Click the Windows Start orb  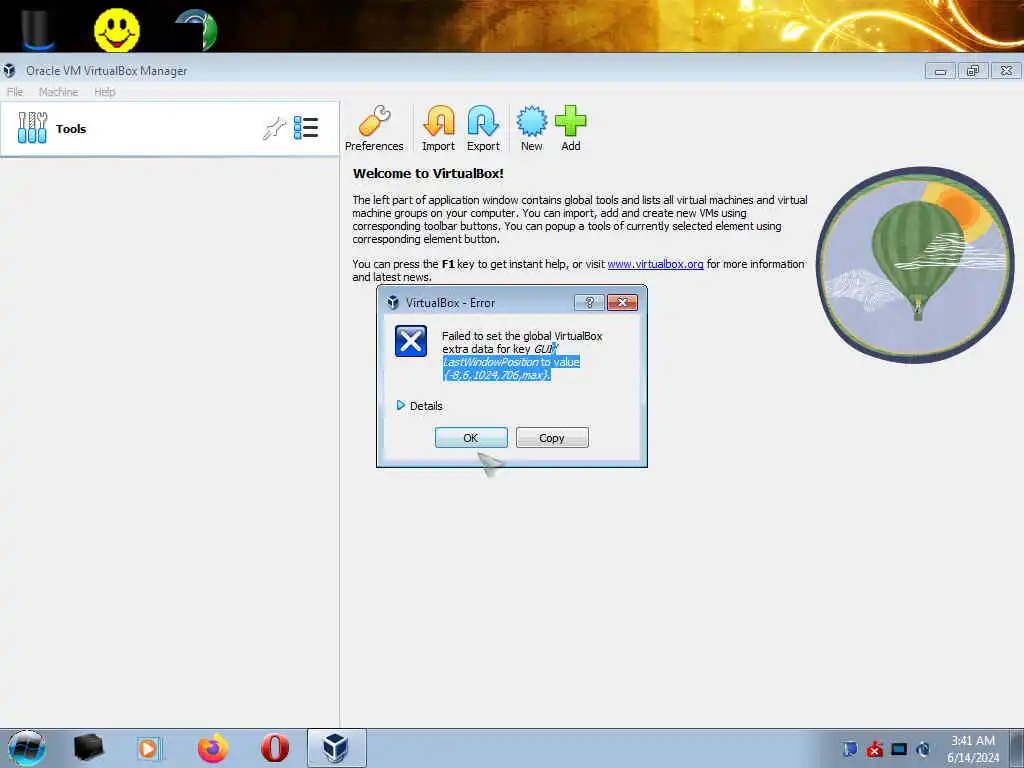point(27,748)
